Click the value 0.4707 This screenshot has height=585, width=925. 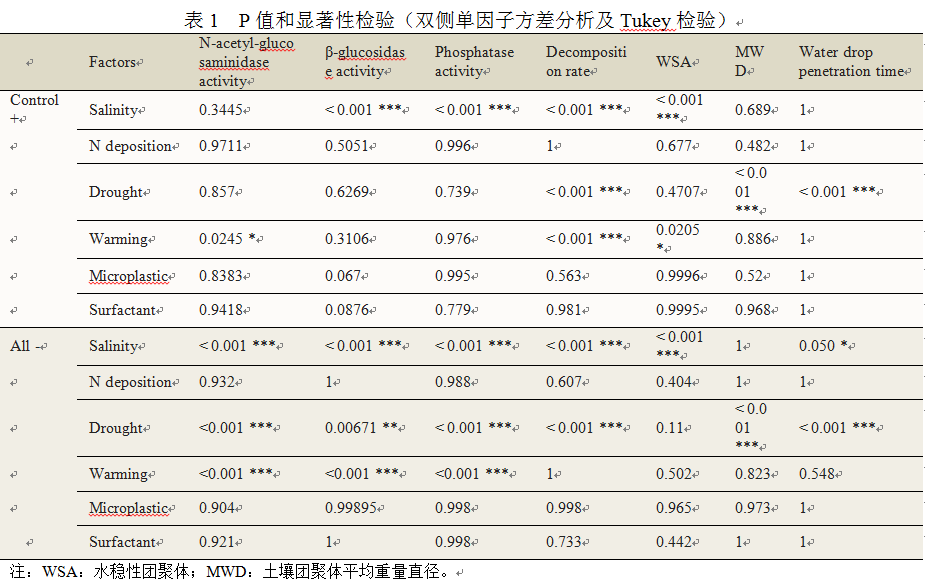click(x=678, y=192)
